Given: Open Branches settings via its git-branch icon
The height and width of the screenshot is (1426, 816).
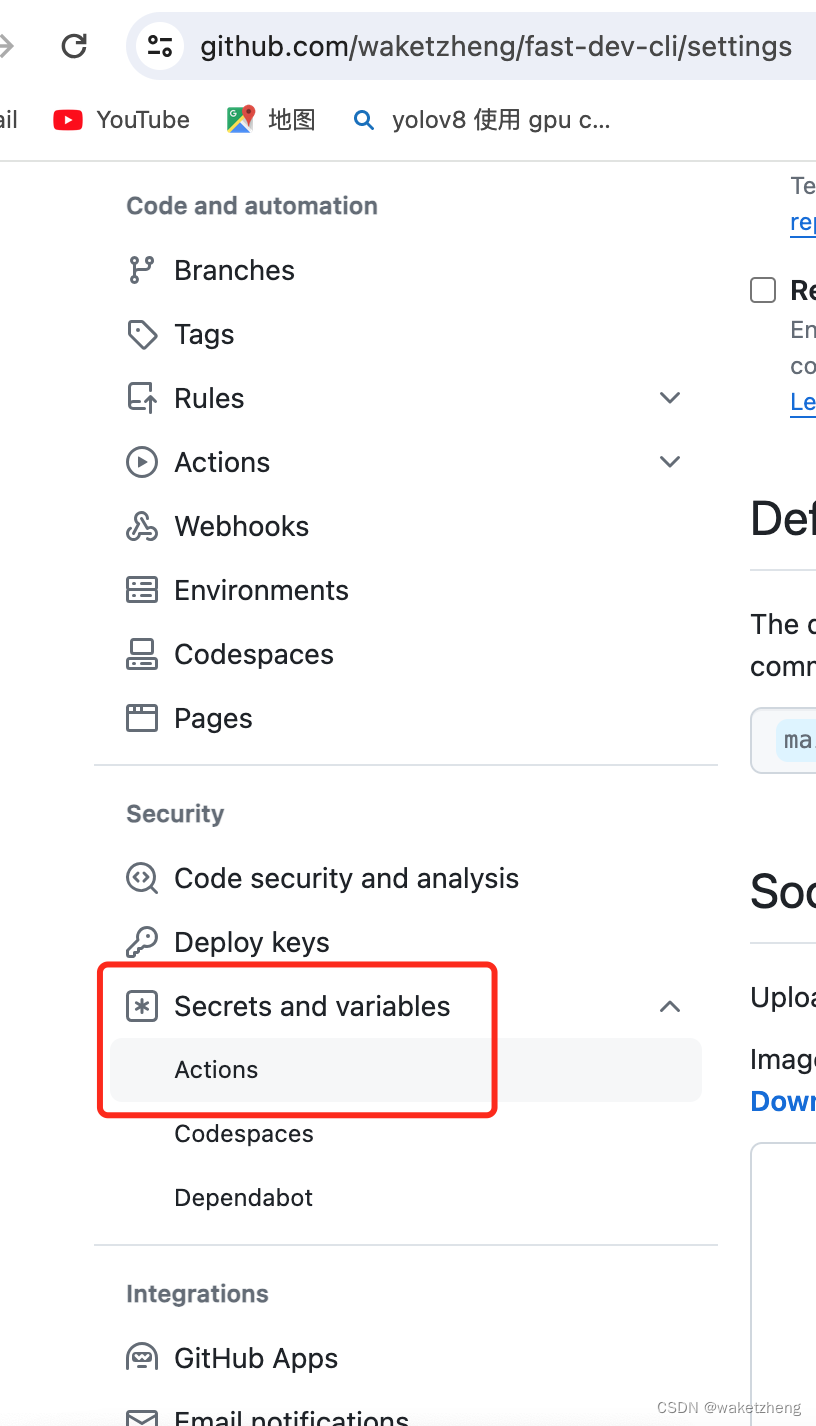Looking at the screenshot, I should pos(142,270).
